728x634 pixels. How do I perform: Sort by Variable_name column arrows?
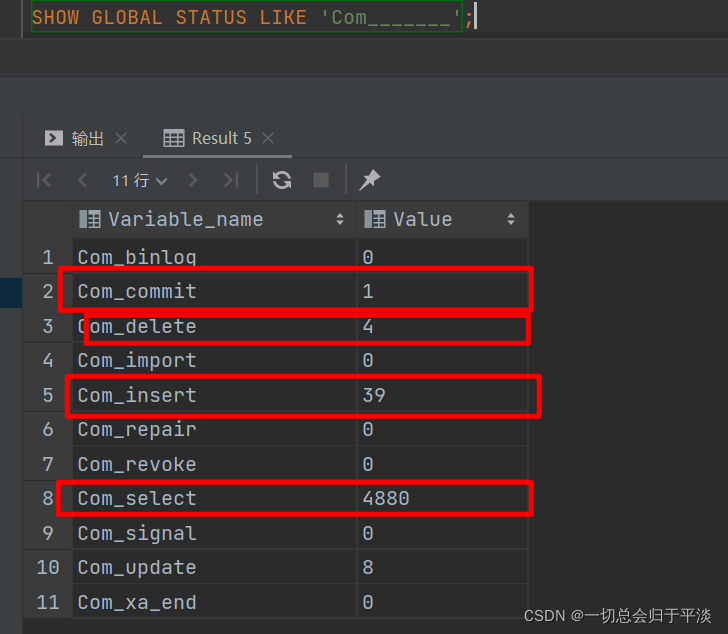(x=340, y=220)
